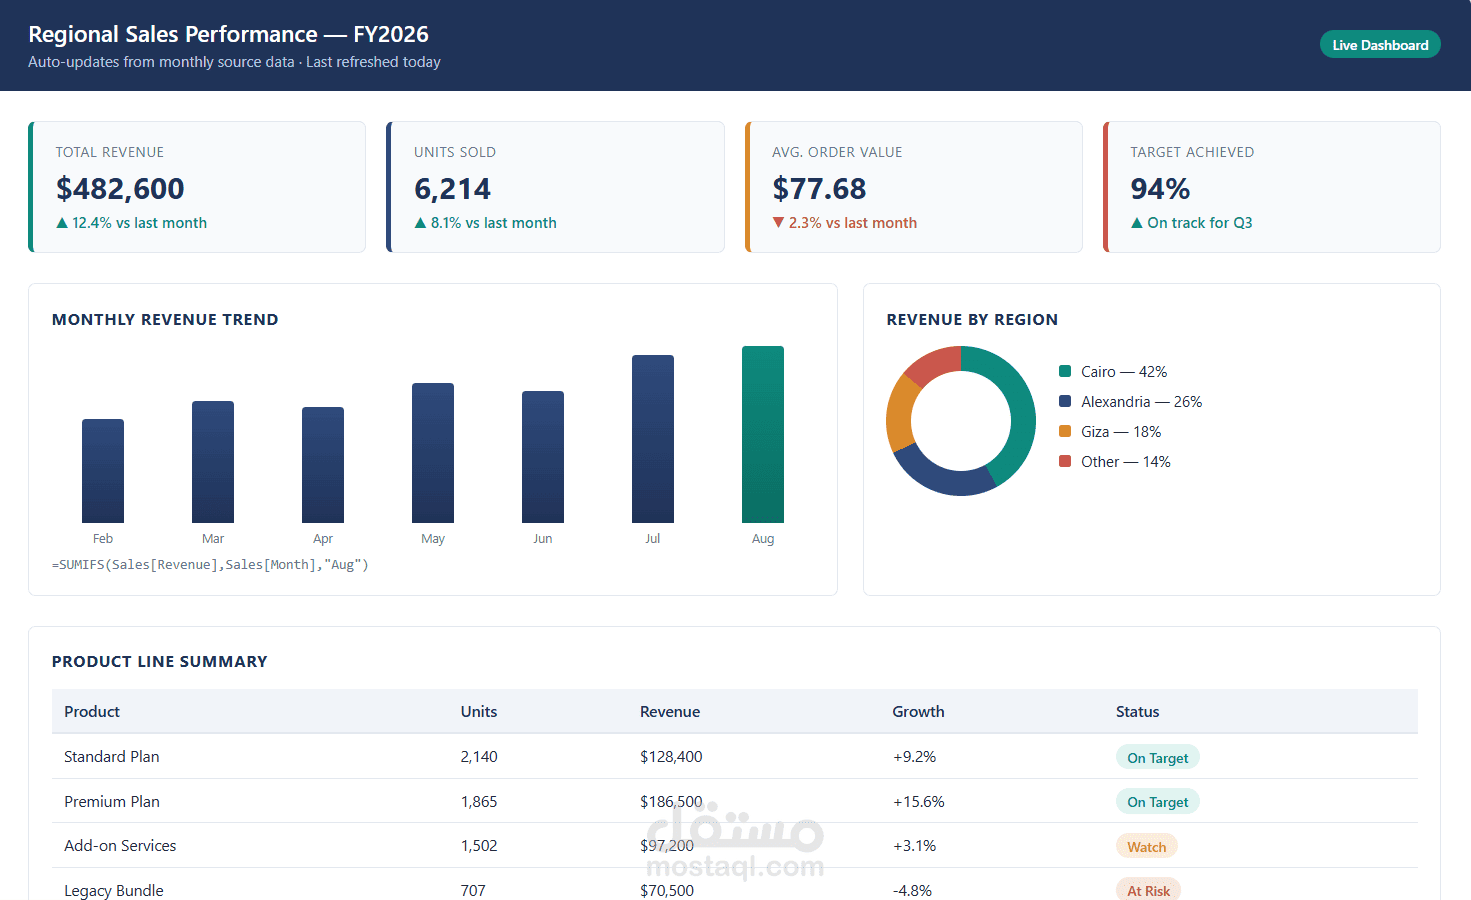Select the Jun revenue bar
The width and height of the screenshot is (1471, 900).
point(543,457)
